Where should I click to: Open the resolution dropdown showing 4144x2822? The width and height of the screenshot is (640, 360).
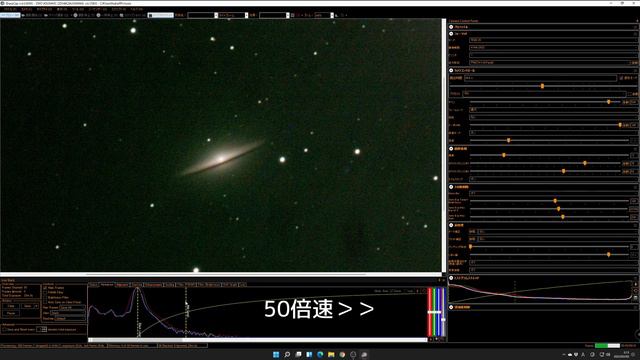pos(553,47)
